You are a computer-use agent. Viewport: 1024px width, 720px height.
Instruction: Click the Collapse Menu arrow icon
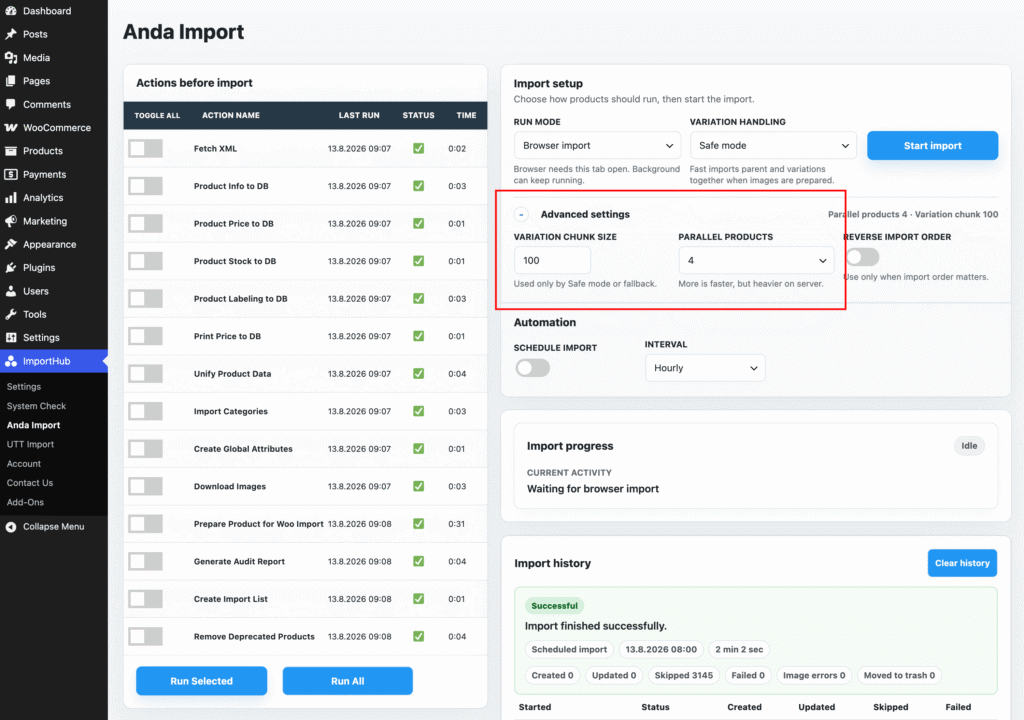coord(10,527)
